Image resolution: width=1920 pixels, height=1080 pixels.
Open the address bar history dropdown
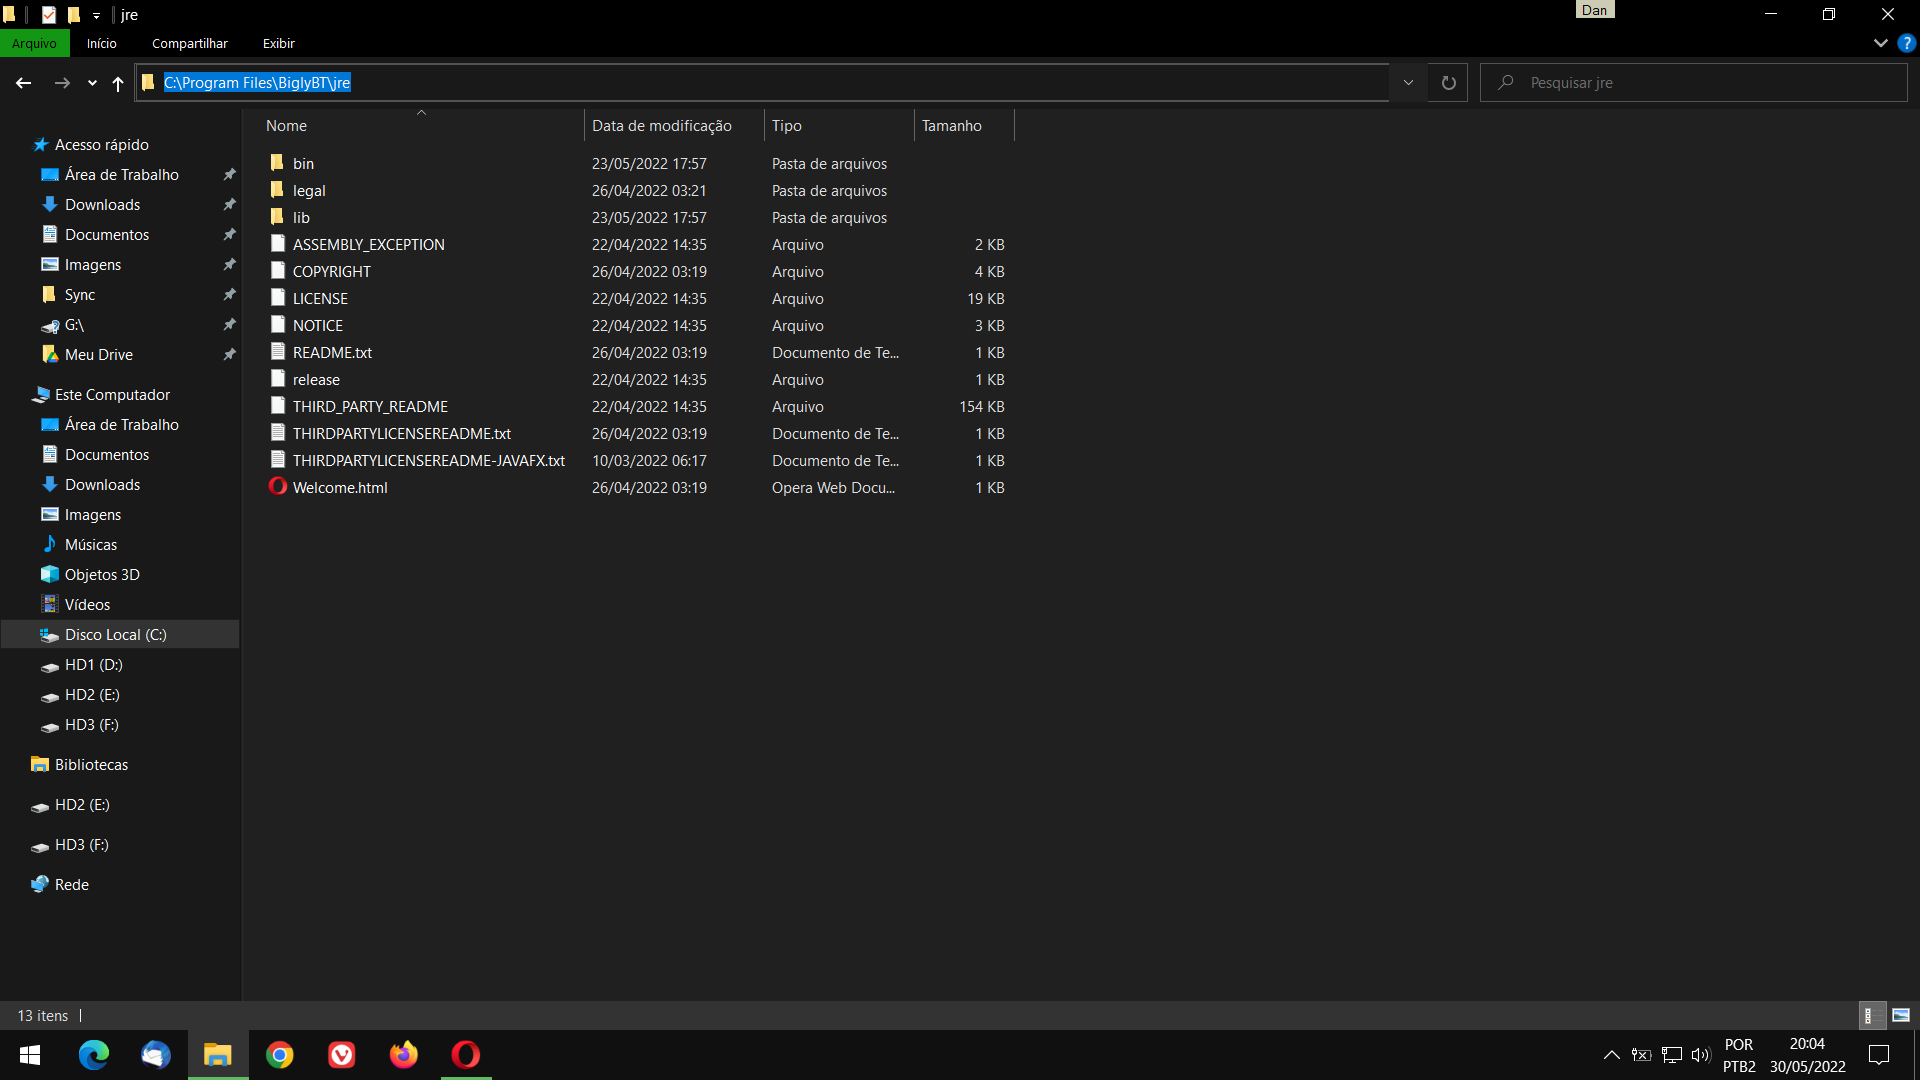coord(1408,82)
